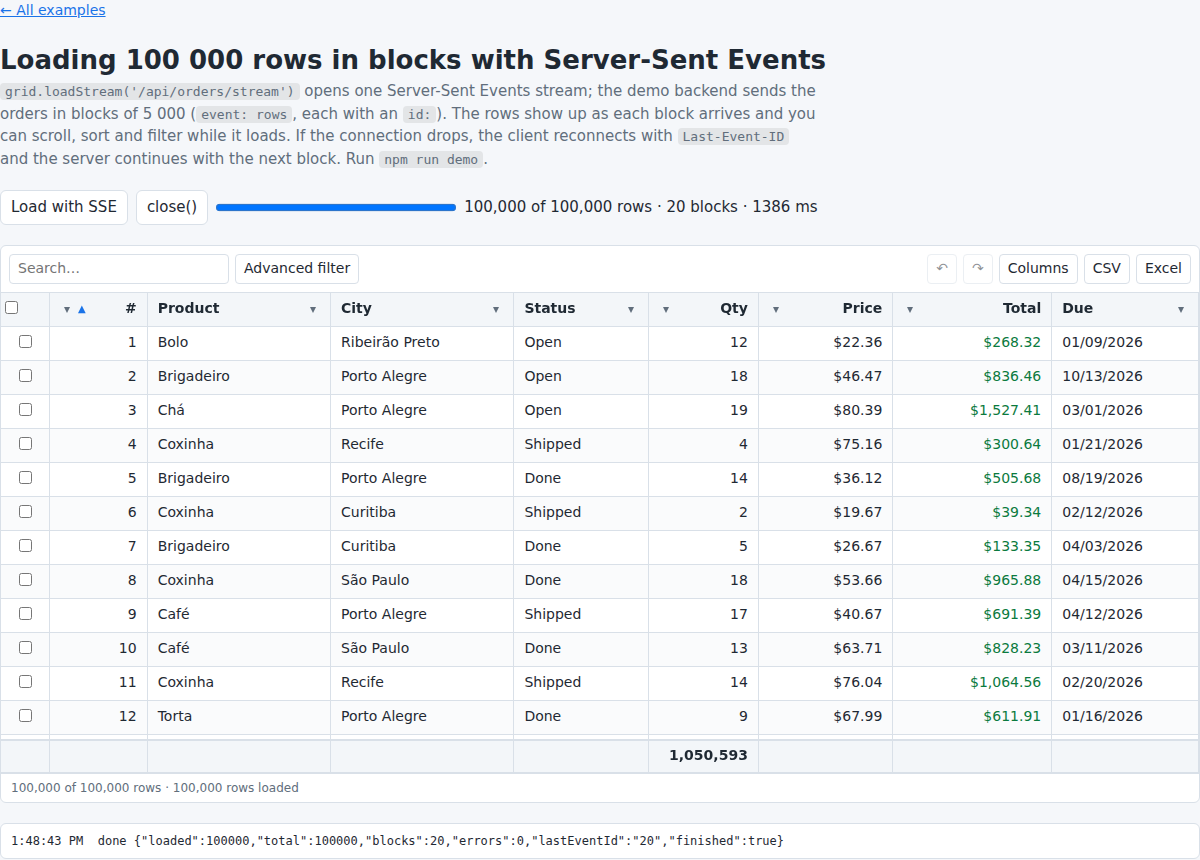This screenshot has height=860, width=1200.
Task: Check the row 8 São Paulo checkbox
Action: 25,580
